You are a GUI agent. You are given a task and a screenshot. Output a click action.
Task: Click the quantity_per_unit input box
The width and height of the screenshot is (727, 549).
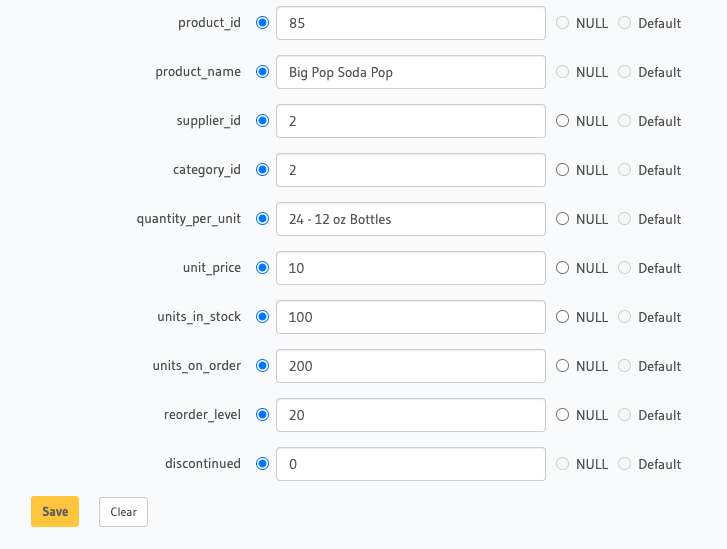tap(410, 219)
